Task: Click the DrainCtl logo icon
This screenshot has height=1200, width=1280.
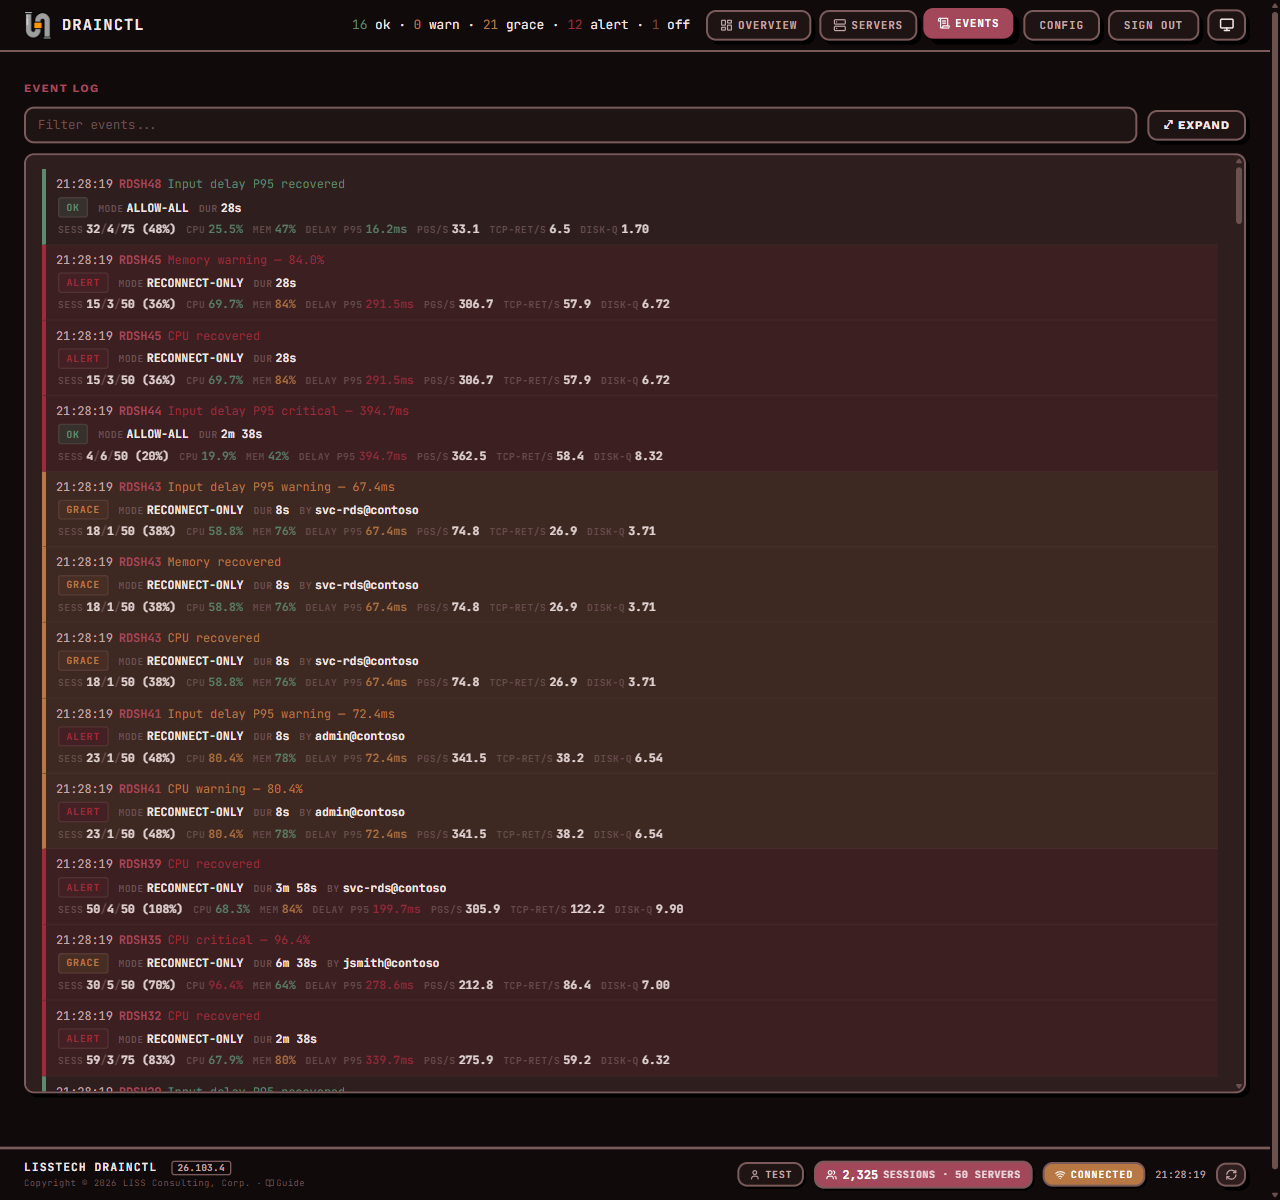Action: click(x=37, y=25)
